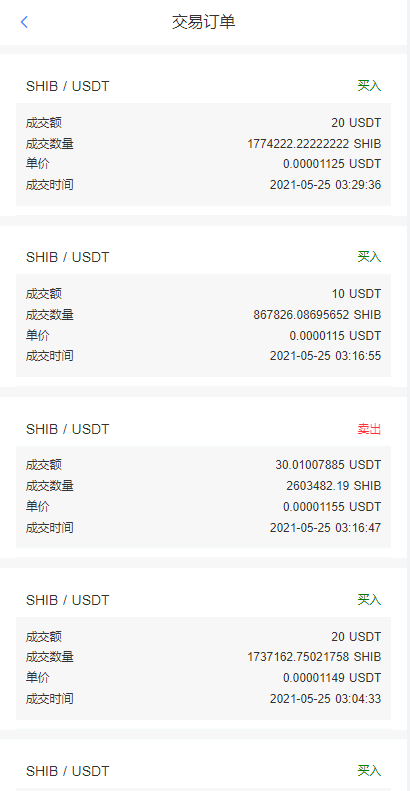Click 买入 label on the 03:29:36 order
The width and height of the screenshot is (410, 791).
pyautogui.click(x=369, y=86)
